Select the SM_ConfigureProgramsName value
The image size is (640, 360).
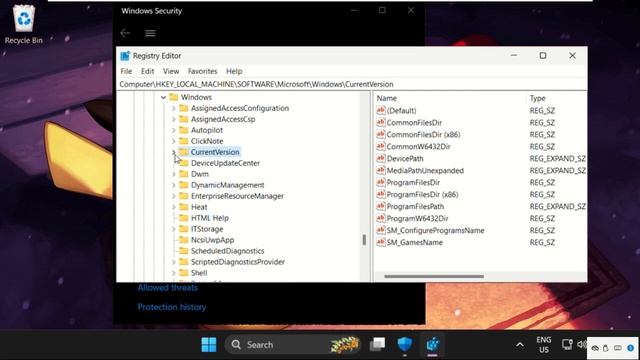436,230
